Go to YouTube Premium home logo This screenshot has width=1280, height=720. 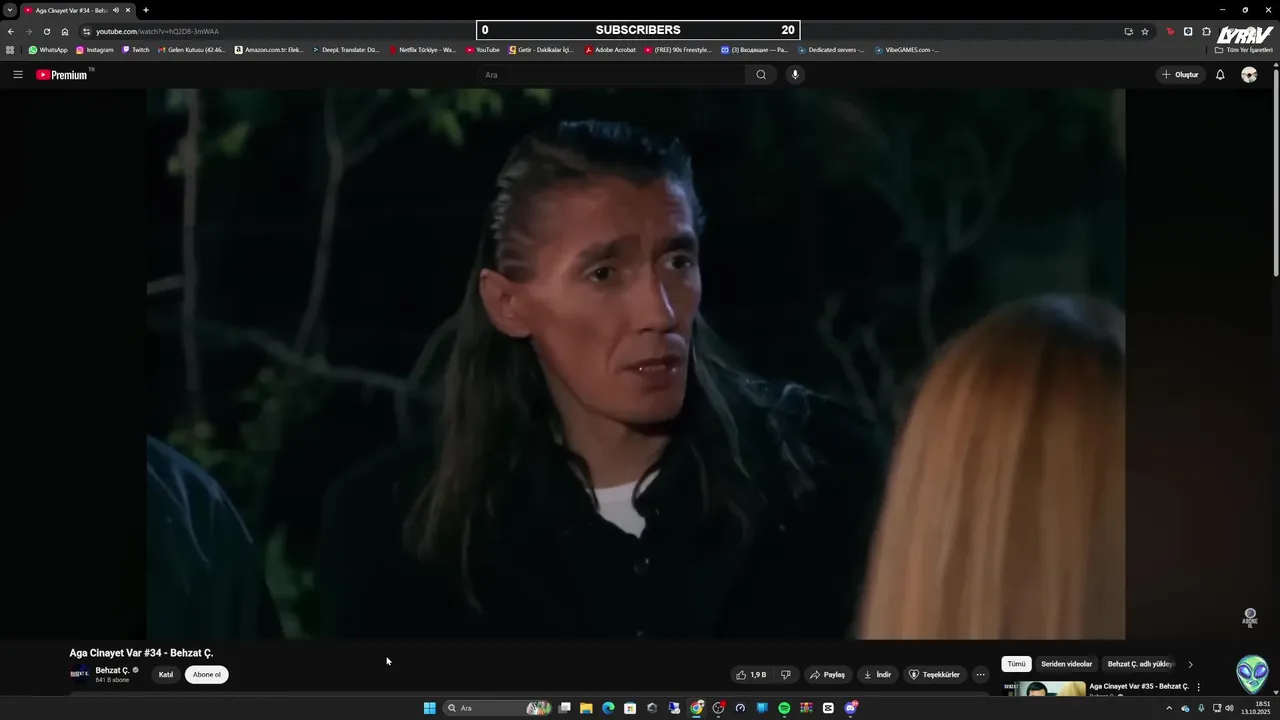tap(64, 75)
